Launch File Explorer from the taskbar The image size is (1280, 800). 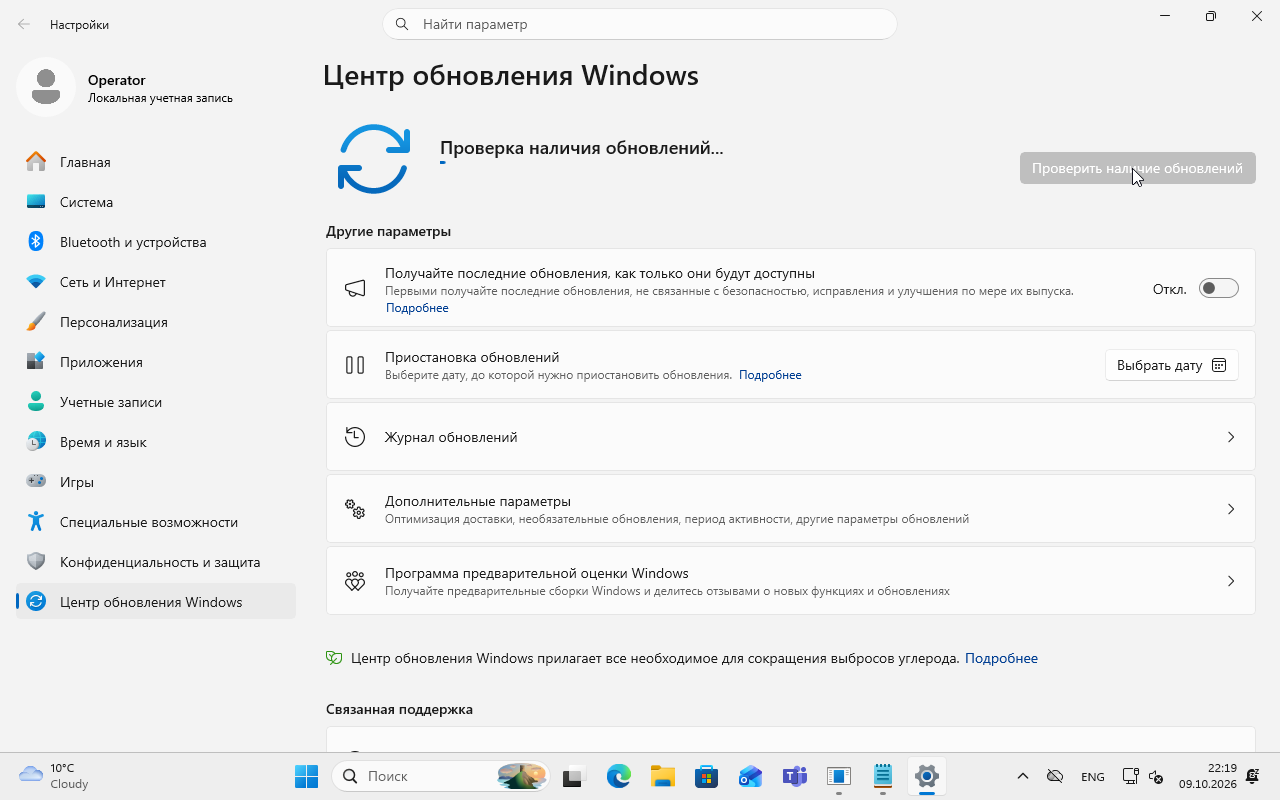point(663,776)
